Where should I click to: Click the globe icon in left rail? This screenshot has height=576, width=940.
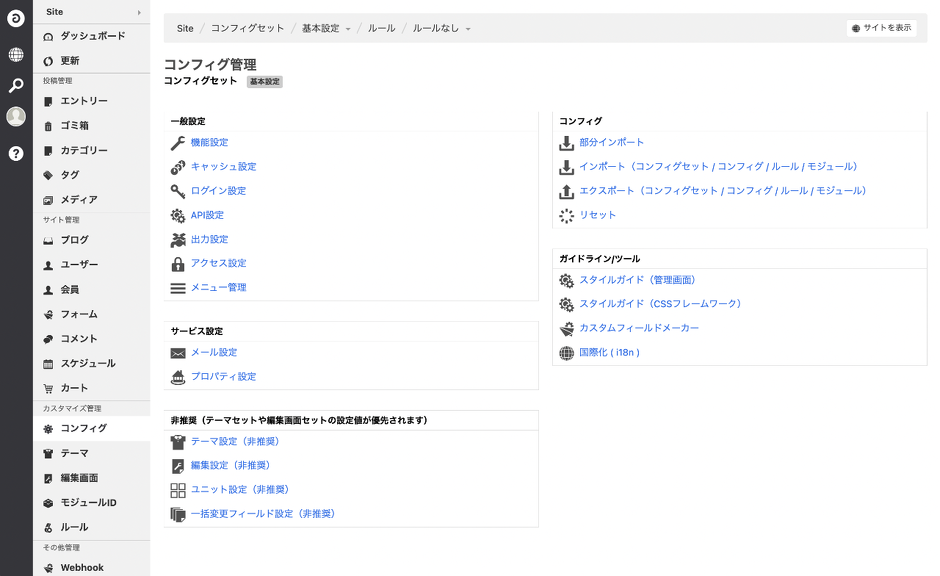16,54
